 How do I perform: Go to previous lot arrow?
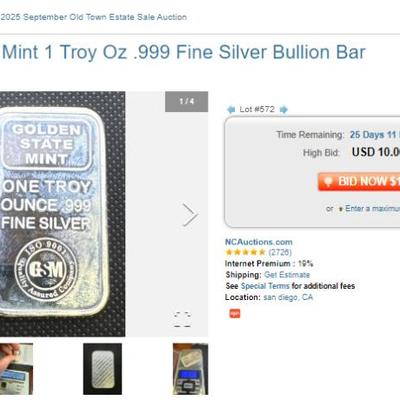(231, 109)
